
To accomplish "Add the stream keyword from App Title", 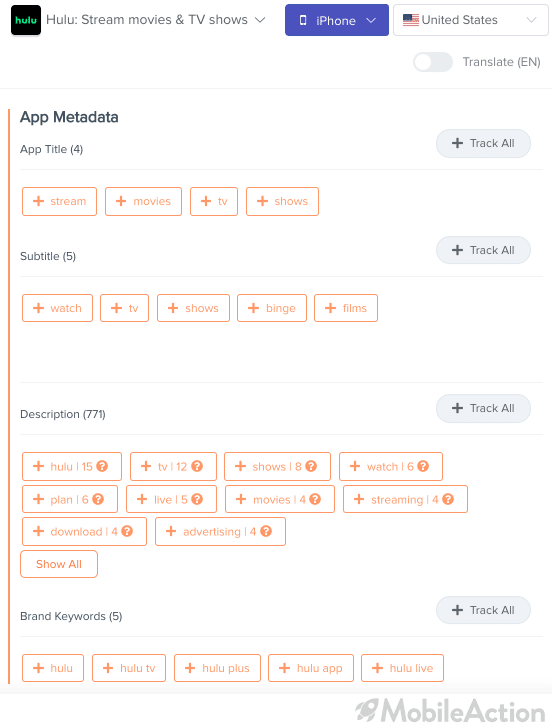I will tap(59, 201).
